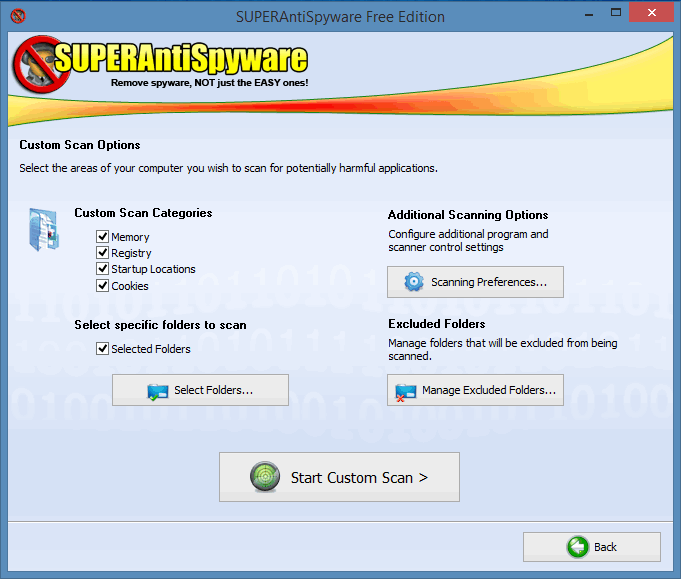Open Manage Excluded Folders

tap(475, 390)
